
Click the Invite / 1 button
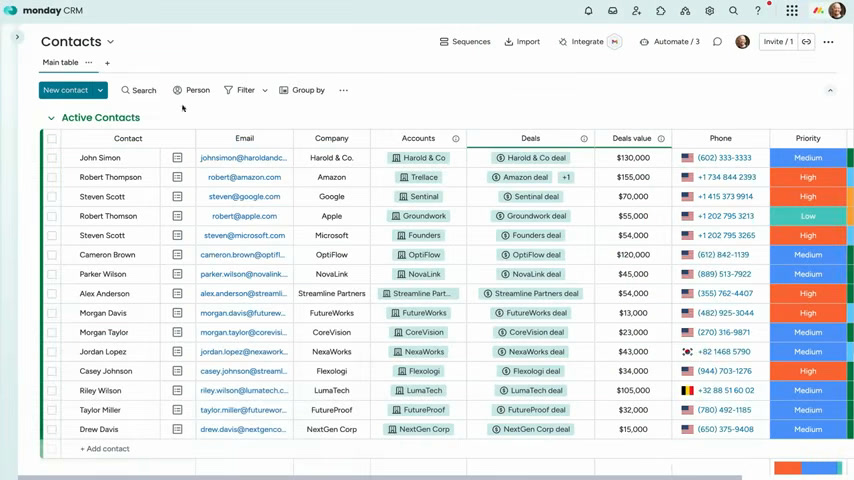(778, 42)
